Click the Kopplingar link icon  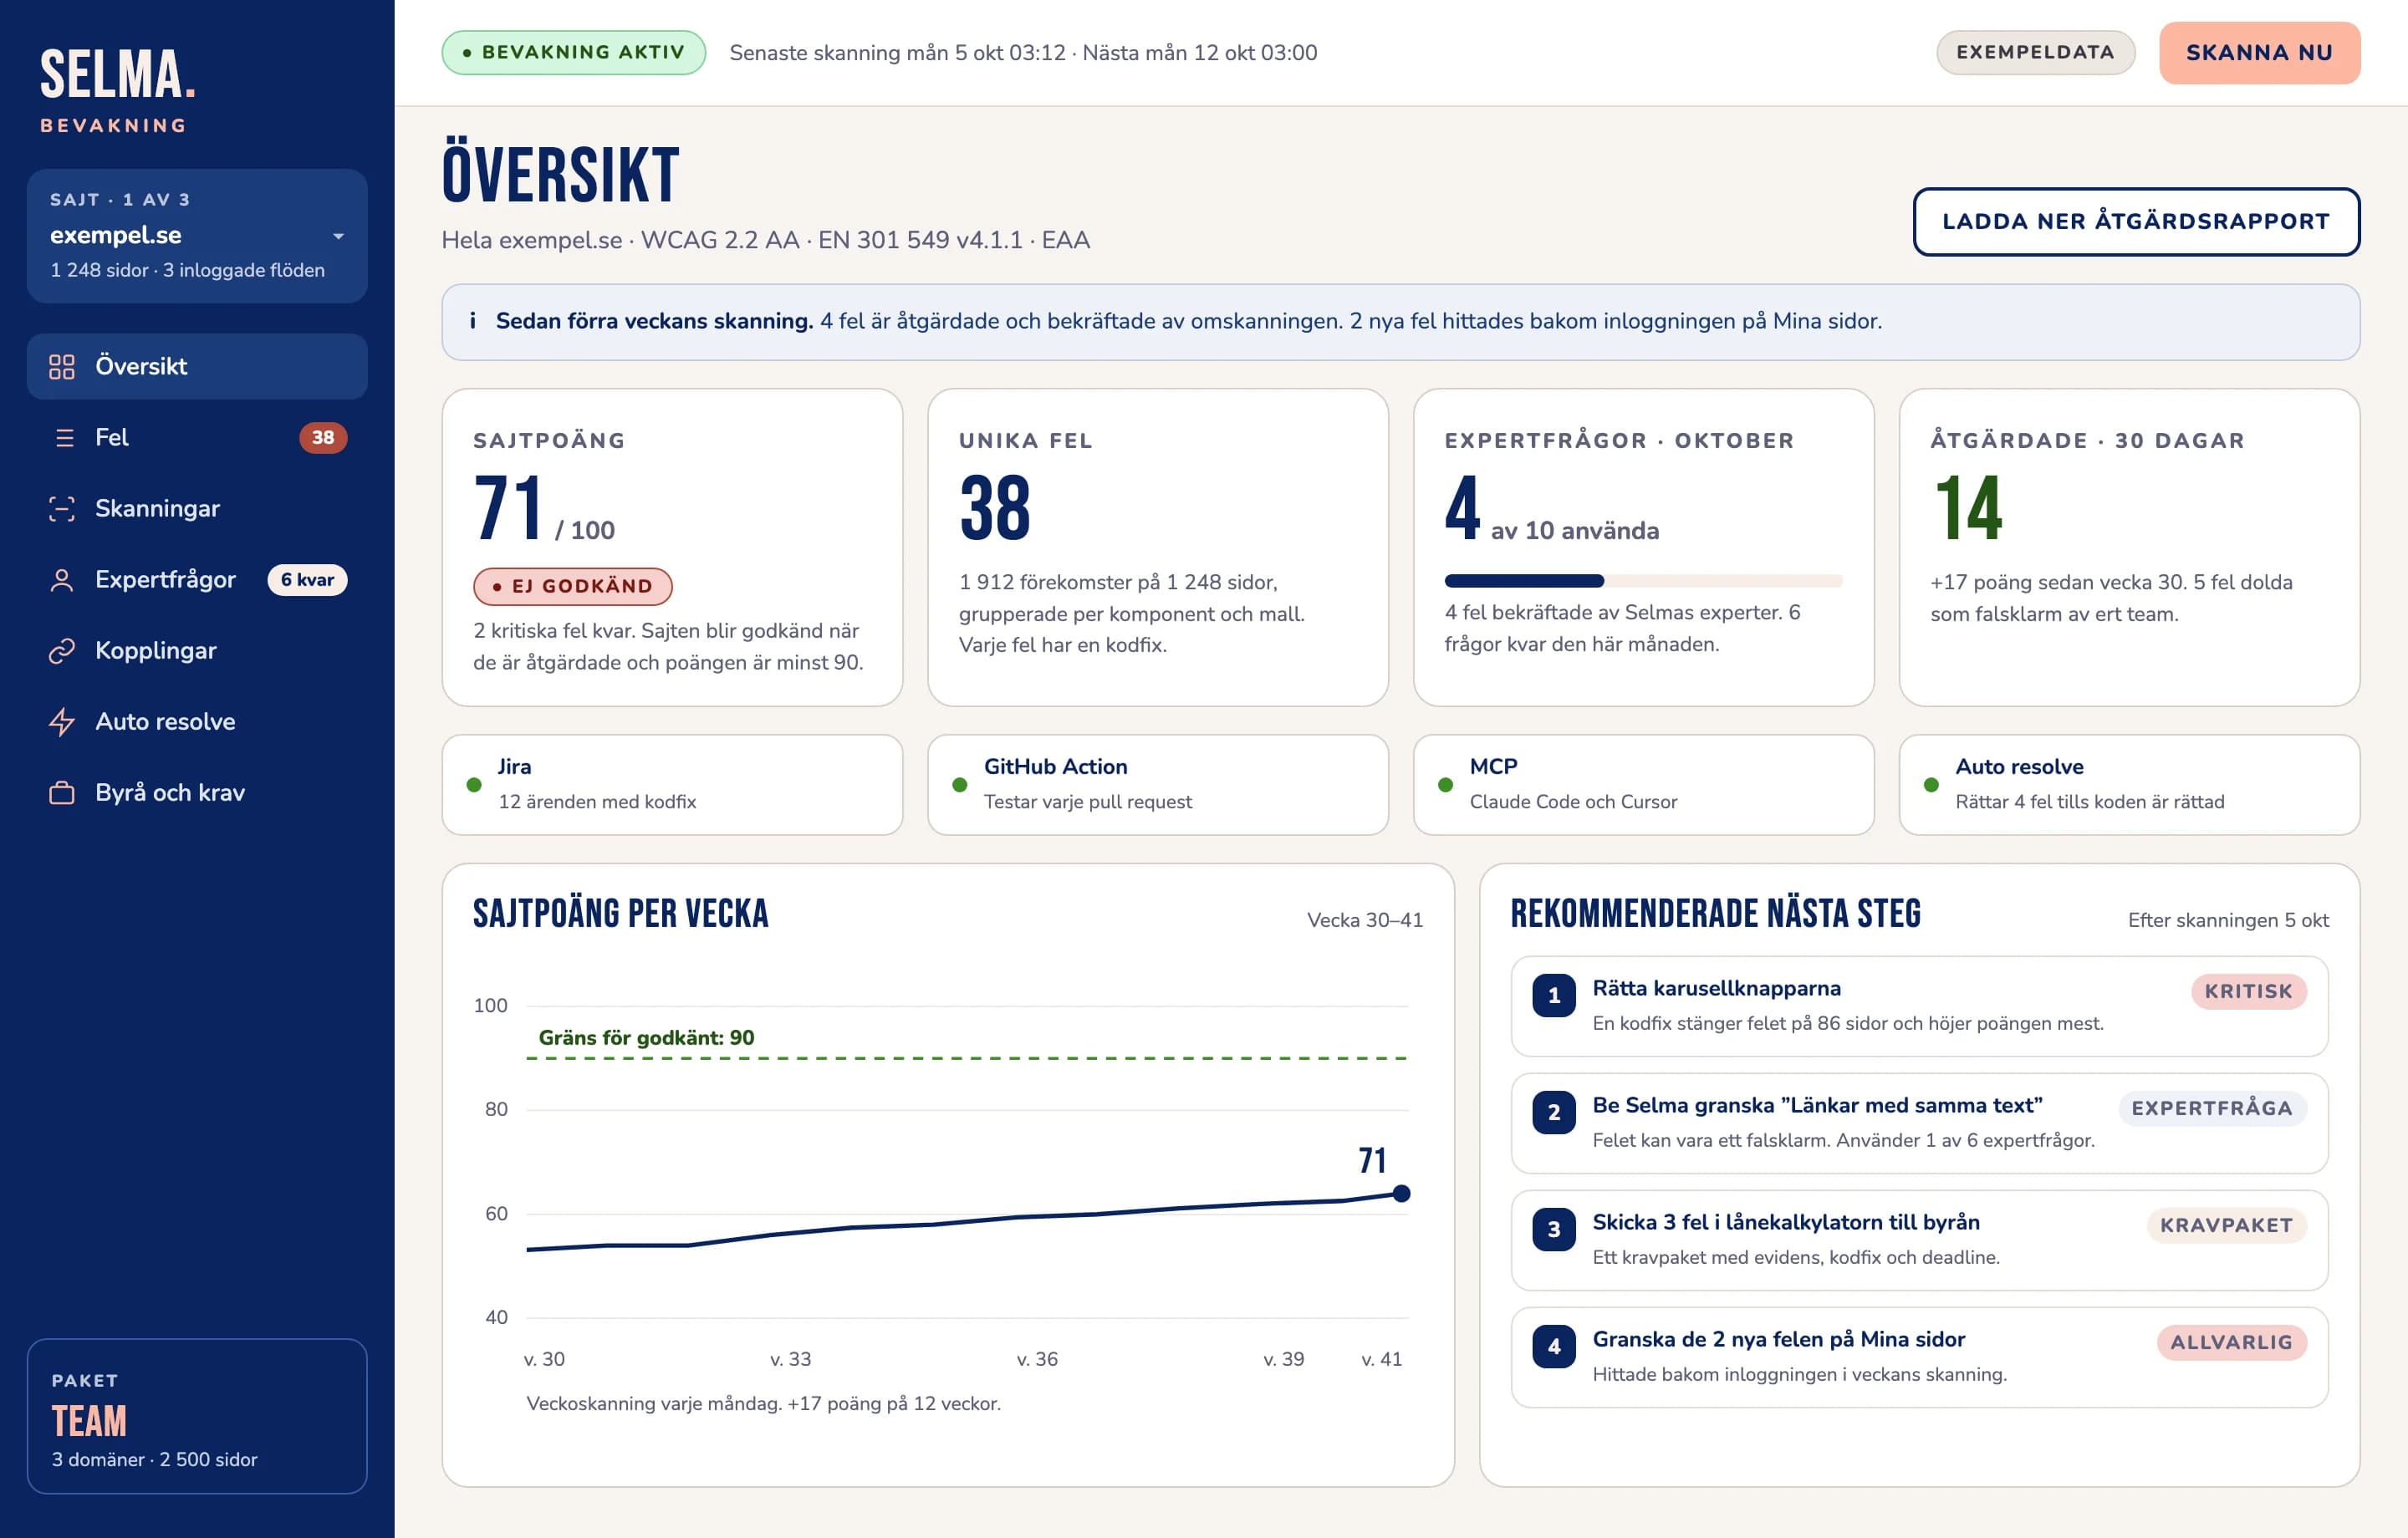[x=62, y=651]
